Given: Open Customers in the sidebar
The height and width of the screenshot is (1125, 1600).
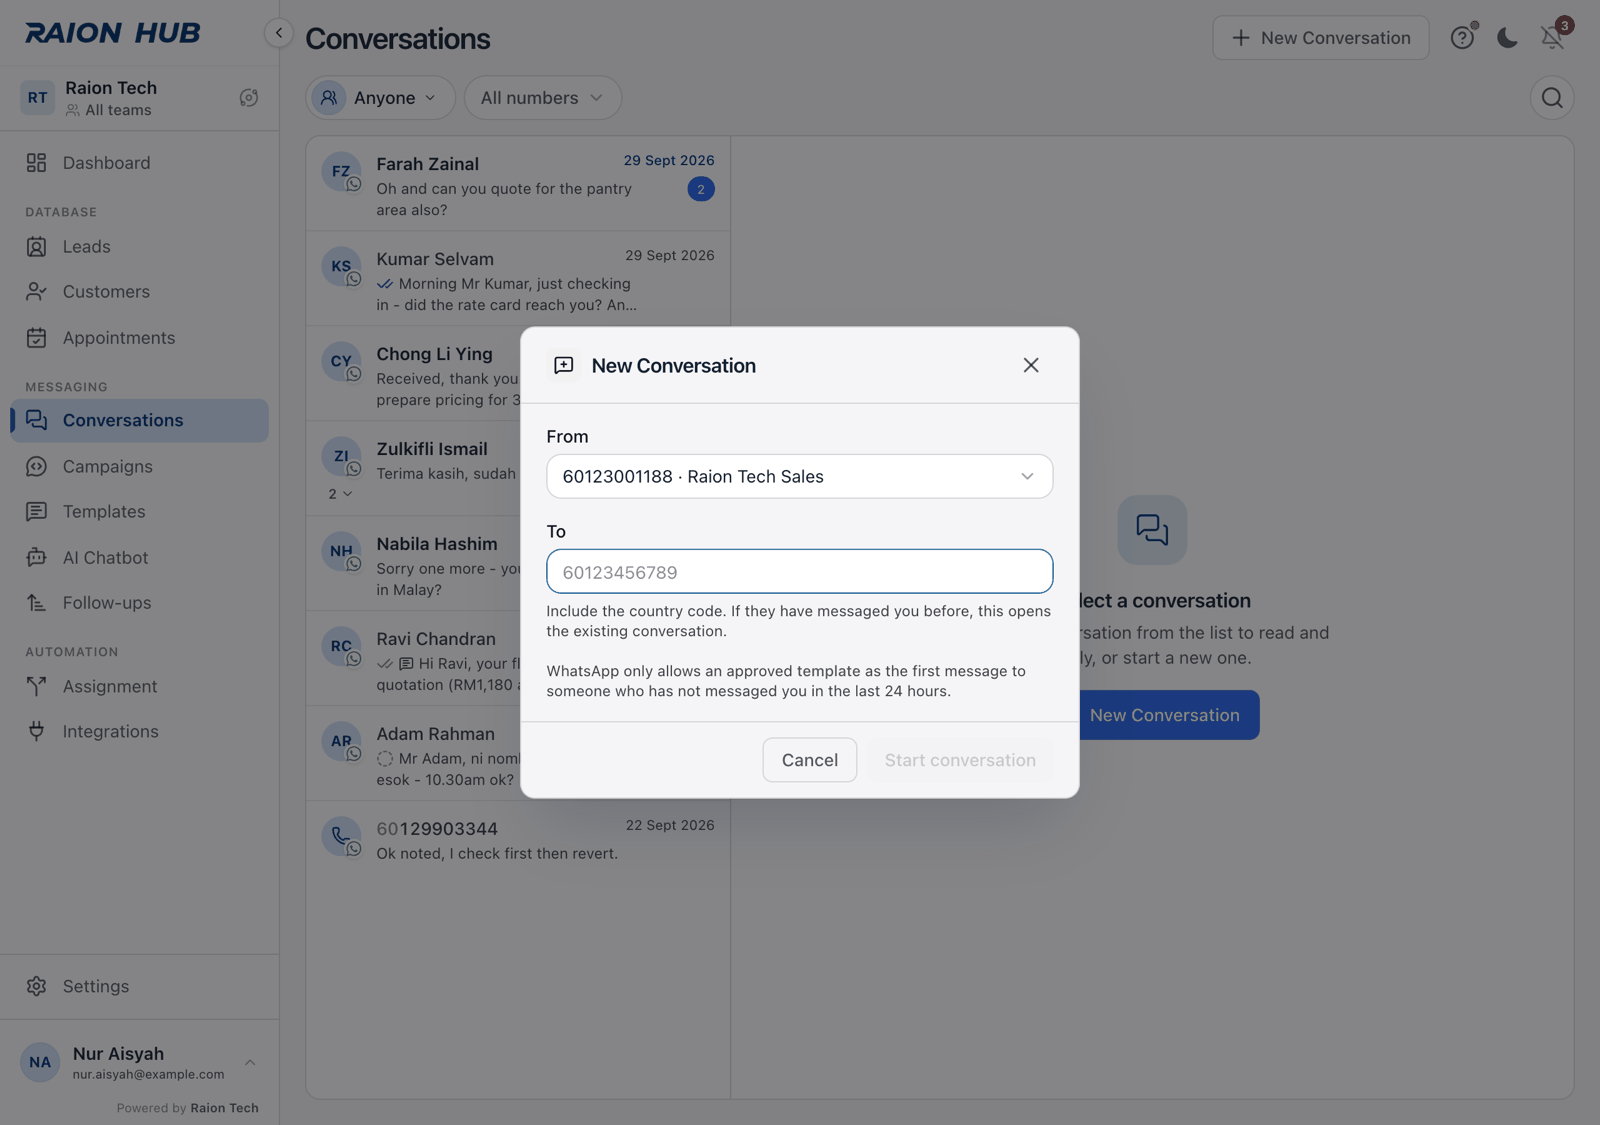Looking at the screenshot, I should coord(140,292).
